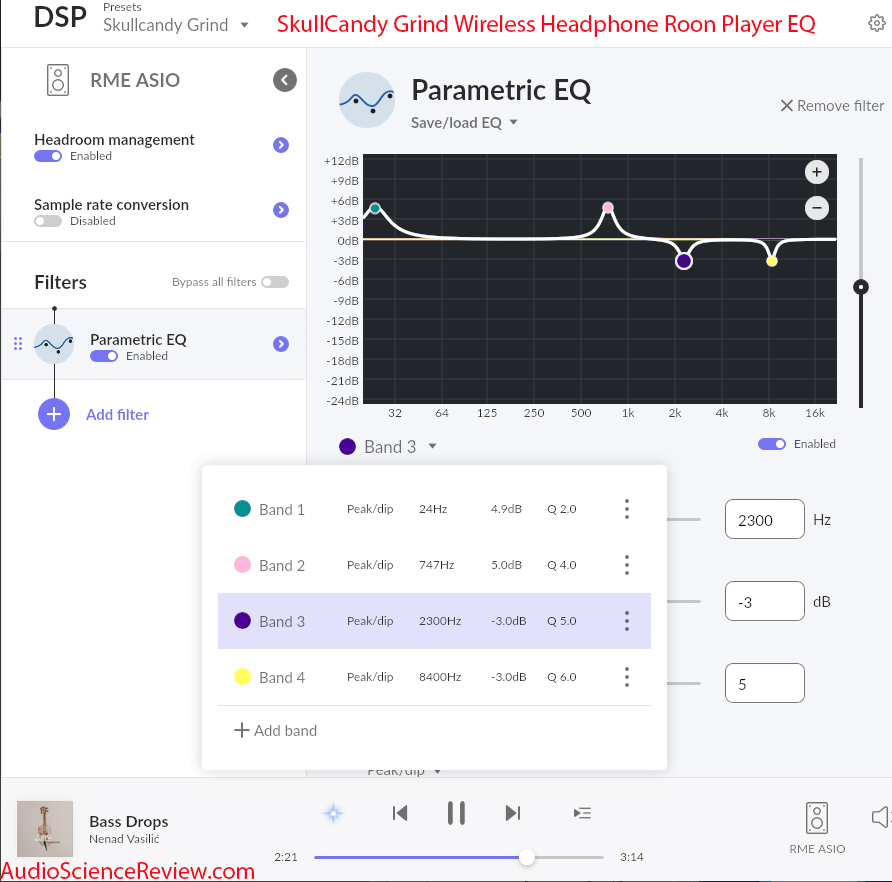
Task: Click the Nenad Vasilić artist name
Action: (x=124, y=839)
